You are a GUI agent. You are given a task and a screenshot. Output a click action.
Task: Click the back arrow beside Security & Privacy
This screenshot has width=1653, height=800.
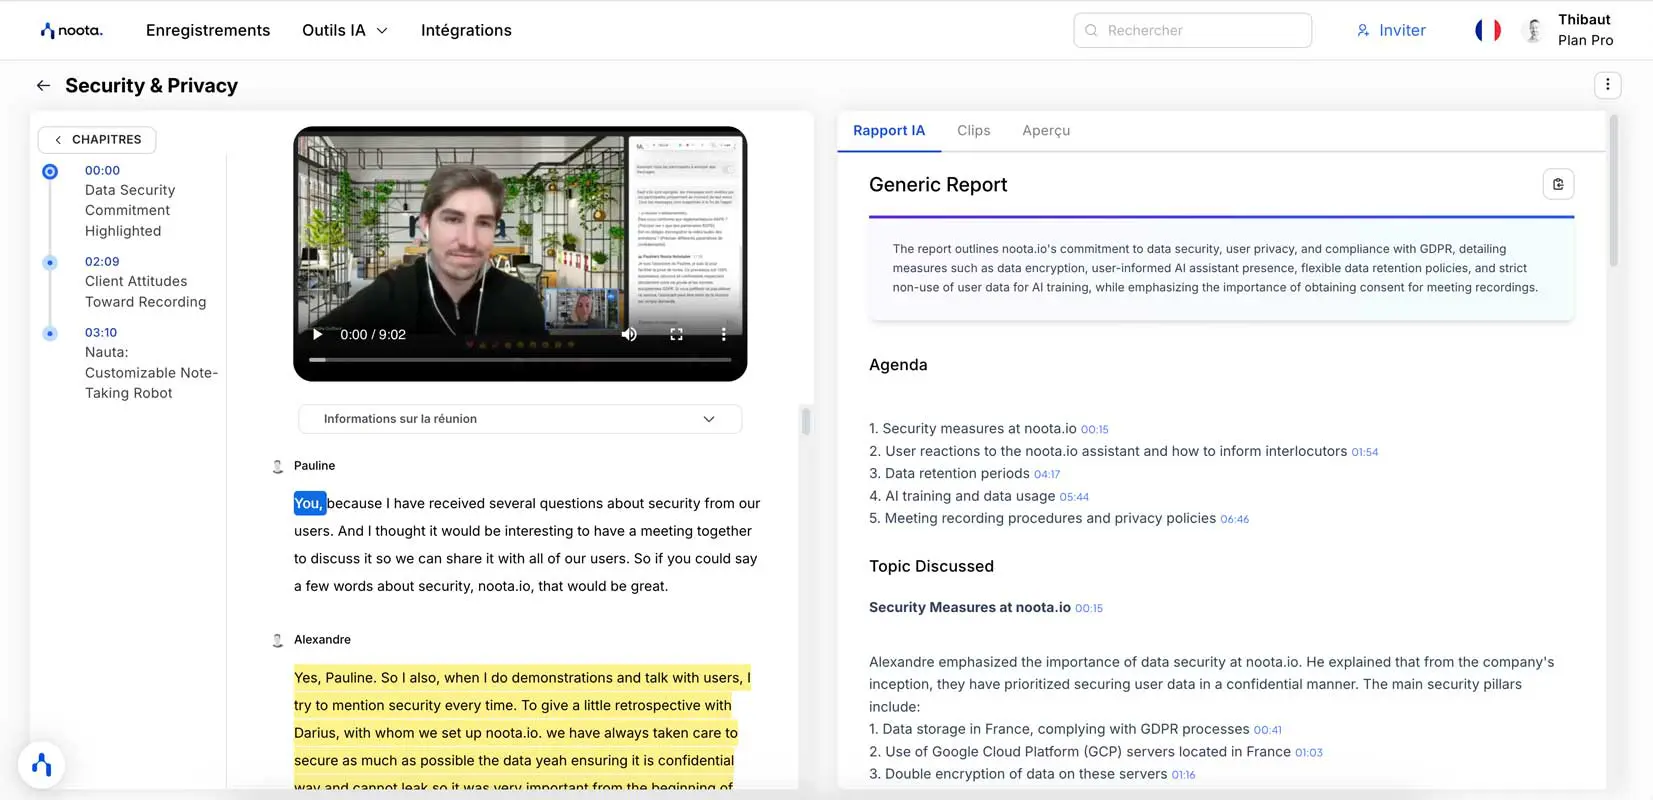tap(43, 86)
